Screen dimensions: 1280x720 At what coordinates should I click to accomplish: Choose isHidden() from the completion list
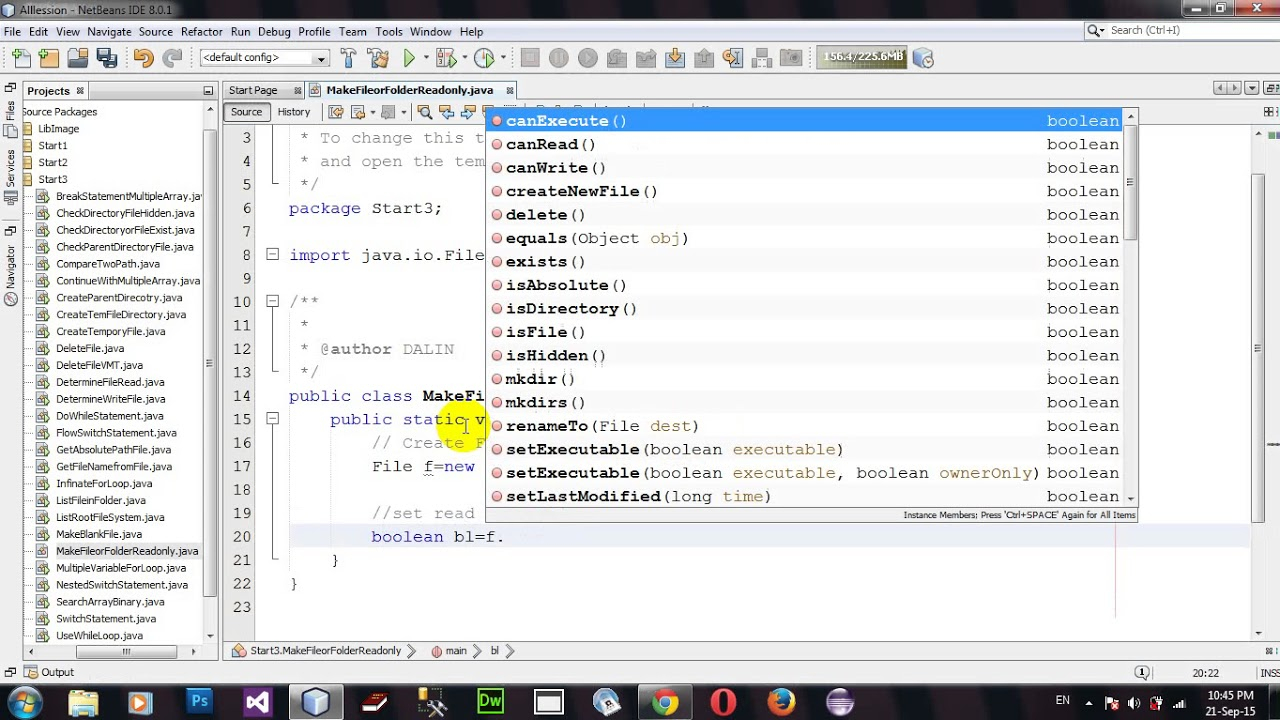click(x=806, y=355)
